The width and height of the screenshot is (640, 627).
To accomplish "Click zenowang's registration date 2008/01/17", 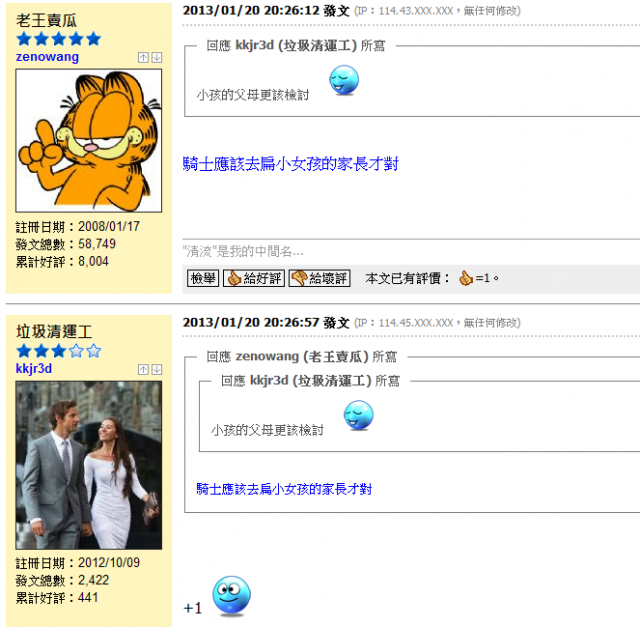I will point(109,227).
